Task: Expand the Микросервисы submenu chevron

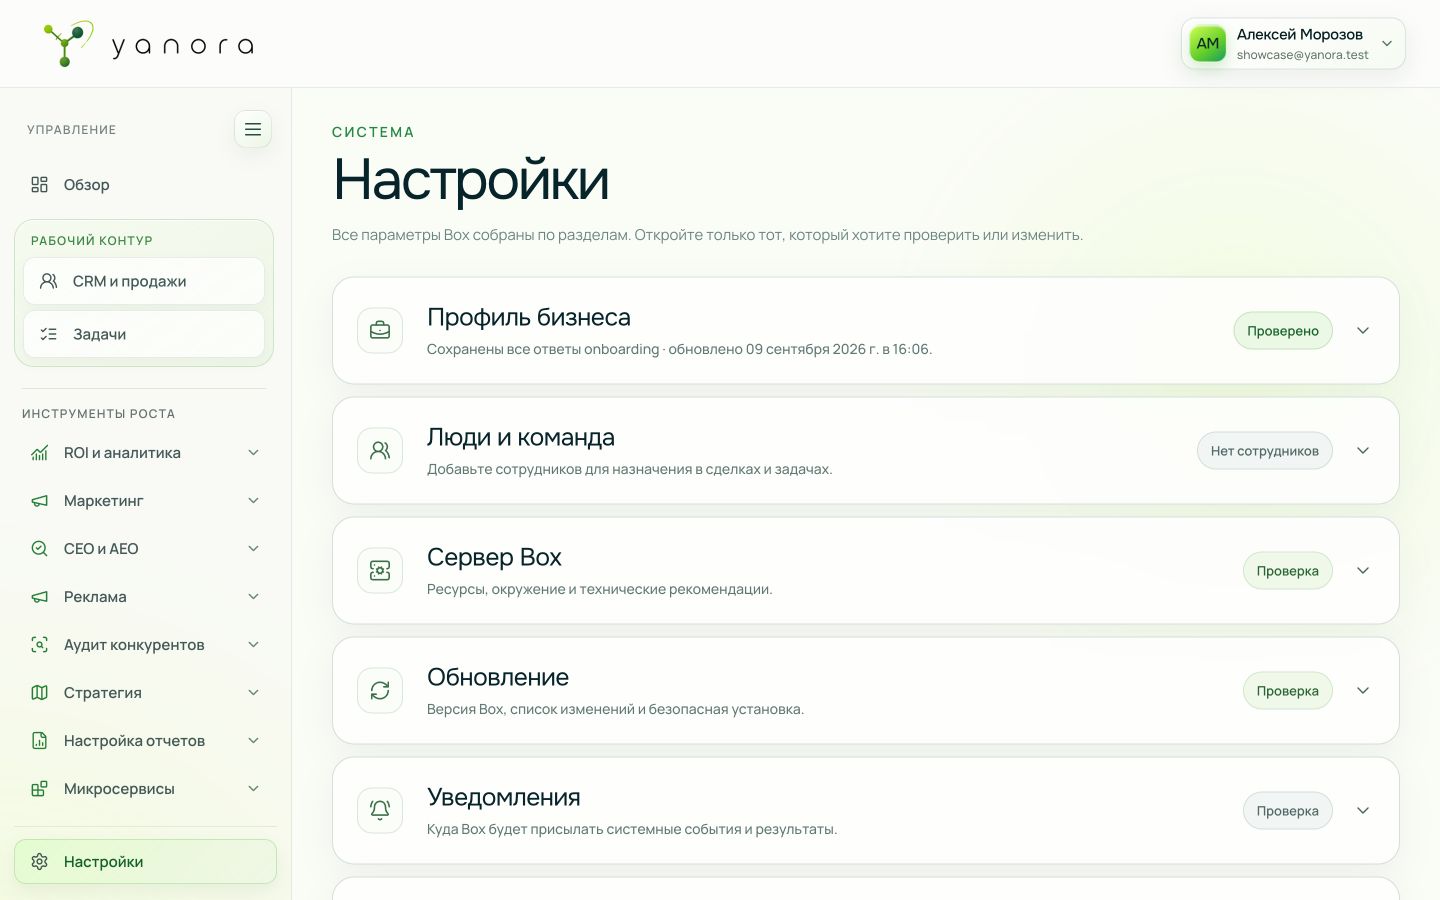Action: coord(254,789)
